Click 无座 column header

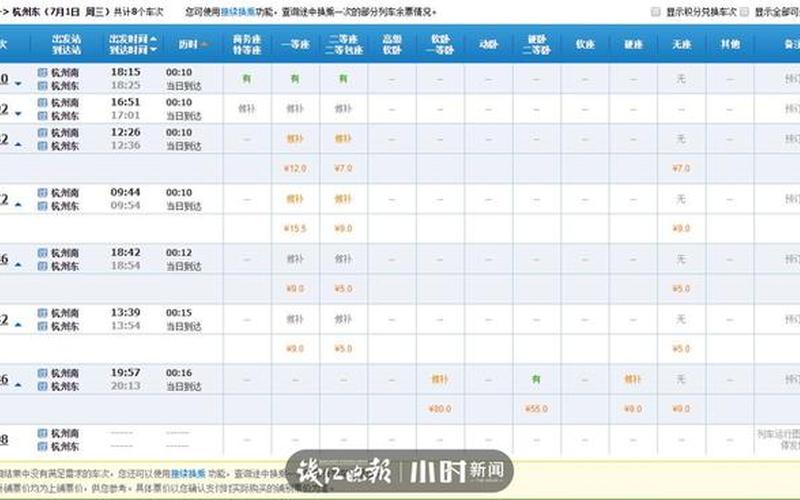(x=681, y=44)
